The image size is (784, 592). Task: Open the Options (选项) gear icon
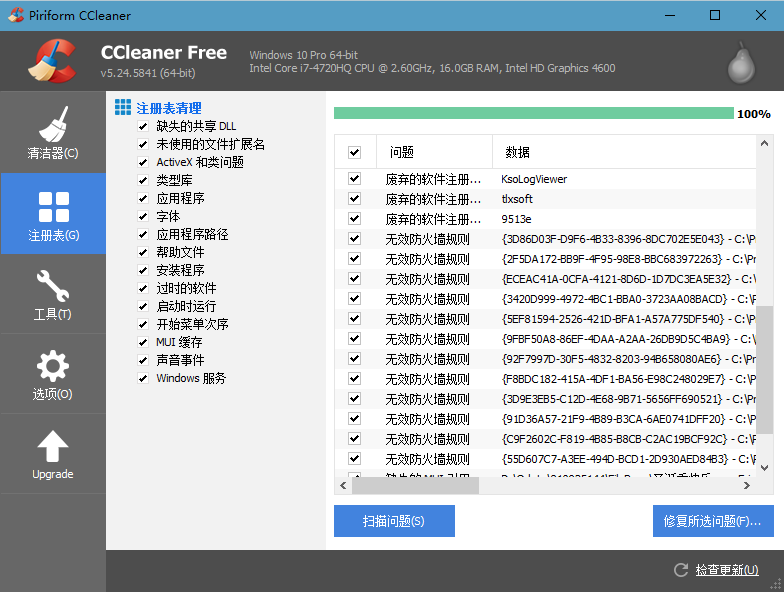[x=52, y=366]
